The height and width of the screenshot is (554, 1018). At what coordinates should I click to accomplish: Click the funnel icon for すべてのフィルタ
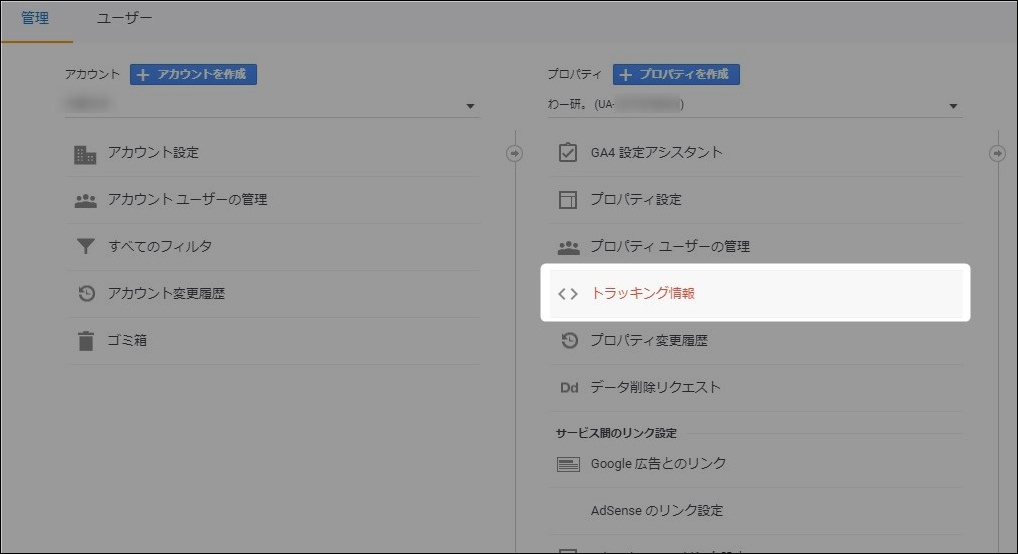86,247
